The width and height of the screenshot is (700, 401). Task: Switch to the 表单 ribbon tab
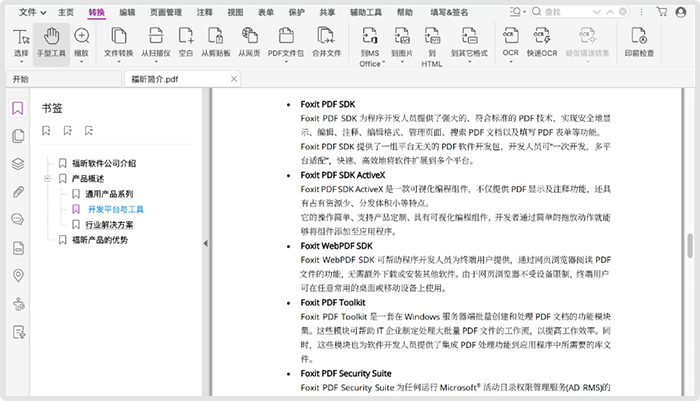pos(266,13)
